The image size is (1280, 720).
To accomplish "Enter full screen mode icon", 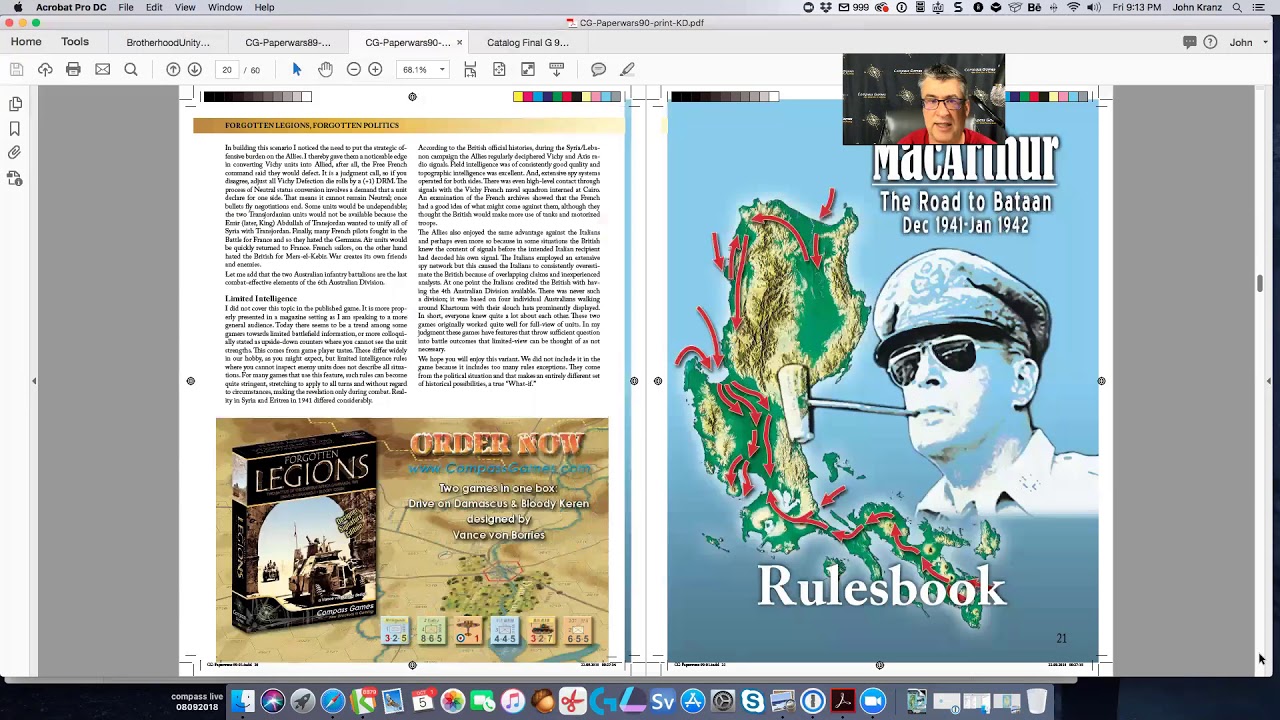I will (528, 69).
